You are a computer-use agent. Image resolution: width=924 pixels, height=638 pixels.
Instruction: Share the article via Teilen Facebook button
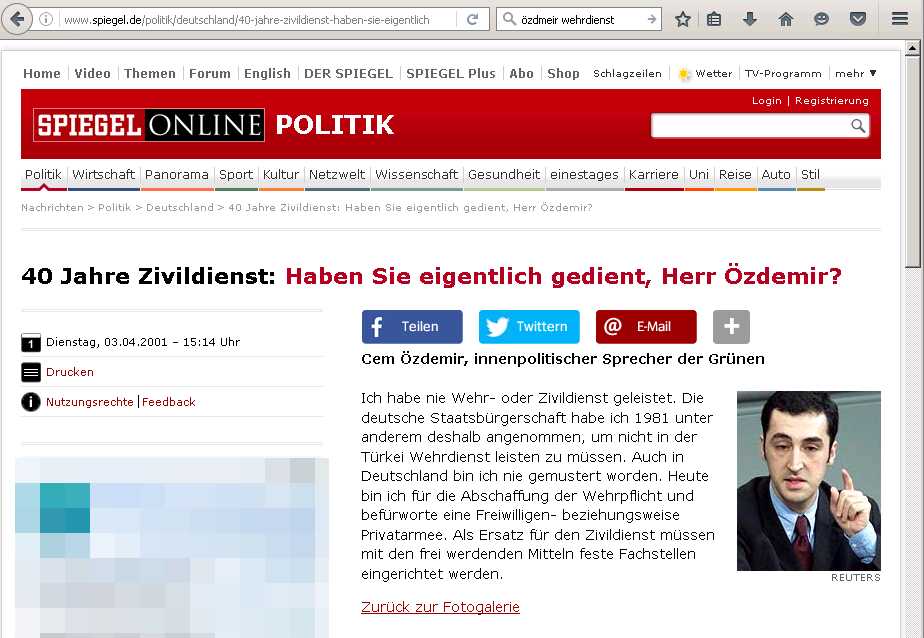coord(412,327)
